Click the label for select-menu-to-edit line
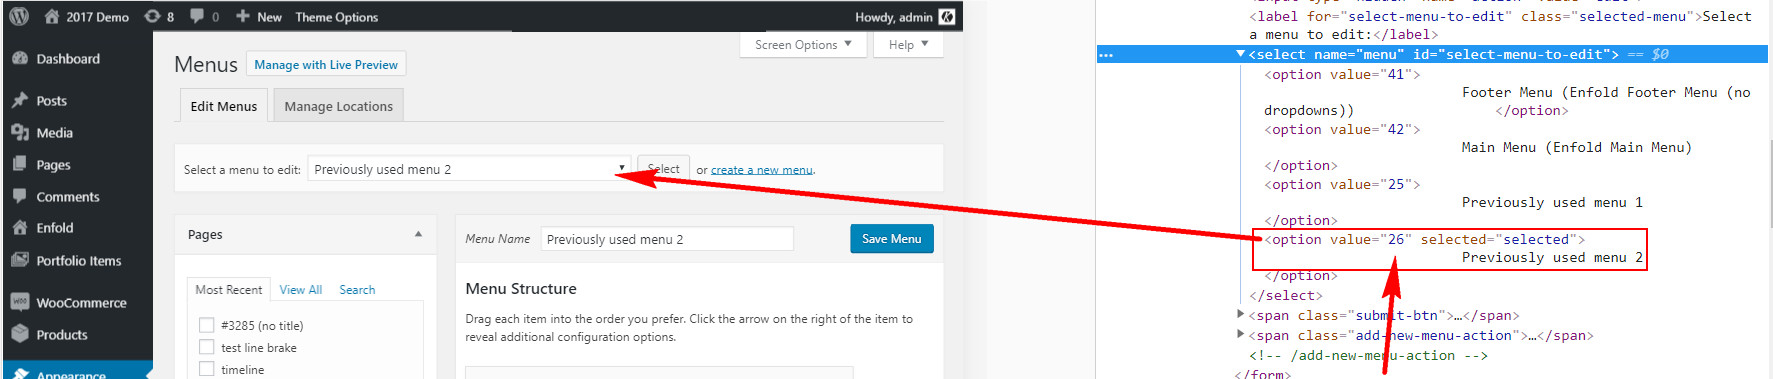1773x379 pixels. 1500,25
